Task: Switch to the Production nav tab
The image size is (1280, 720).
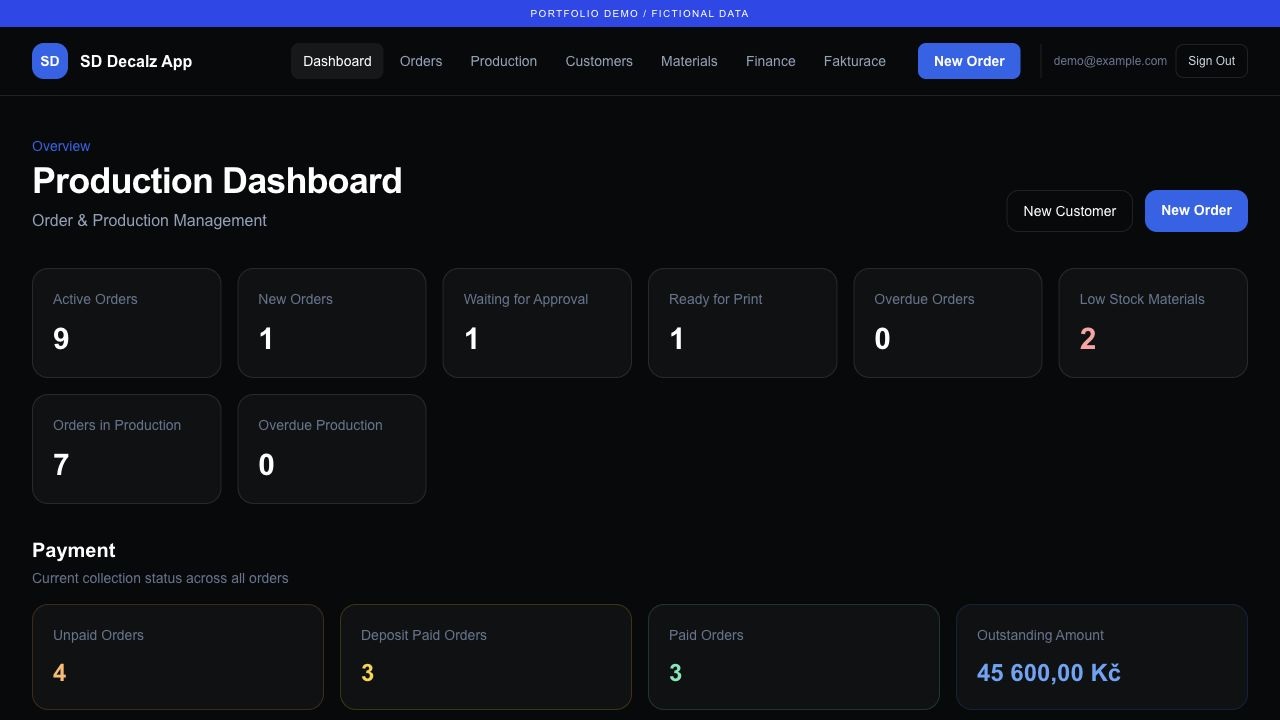Action: [x=504, y=61]
